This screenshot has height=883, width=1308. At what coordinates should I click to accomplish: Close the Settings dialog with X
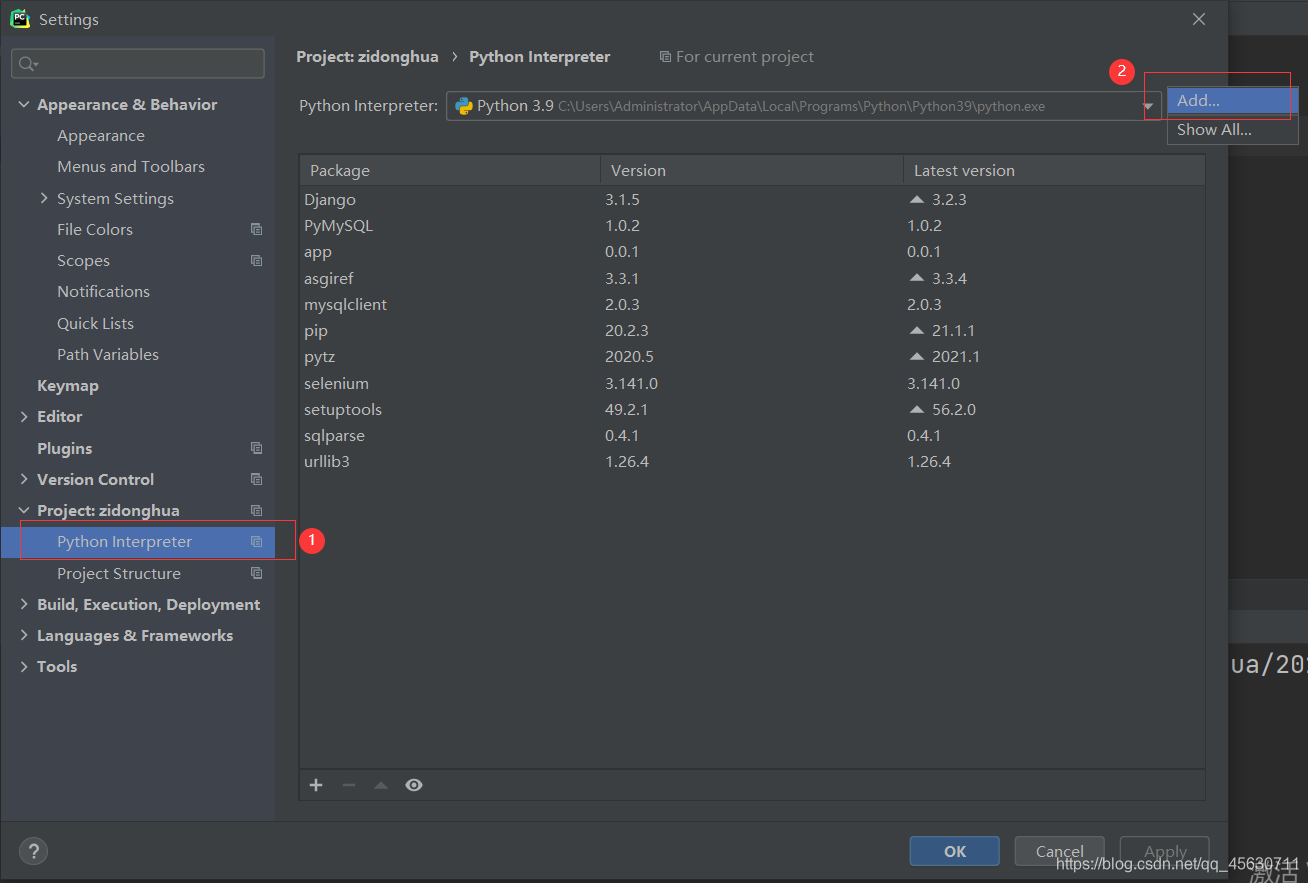click(x=1199, y=19)
